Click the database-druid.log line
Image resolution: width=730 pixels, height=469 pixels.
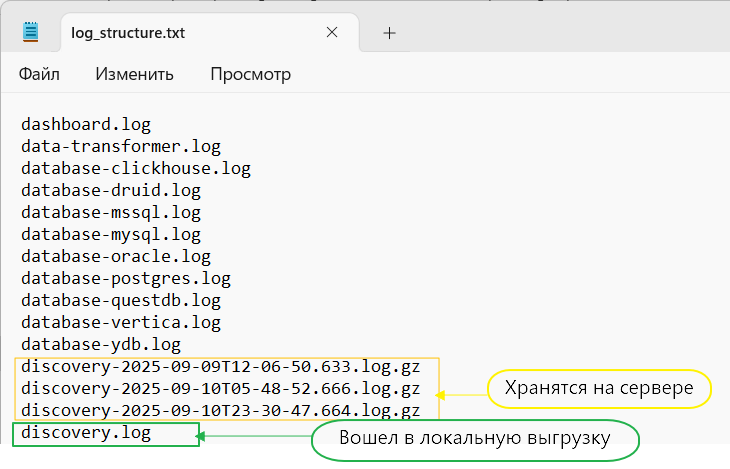pos(110,190)
